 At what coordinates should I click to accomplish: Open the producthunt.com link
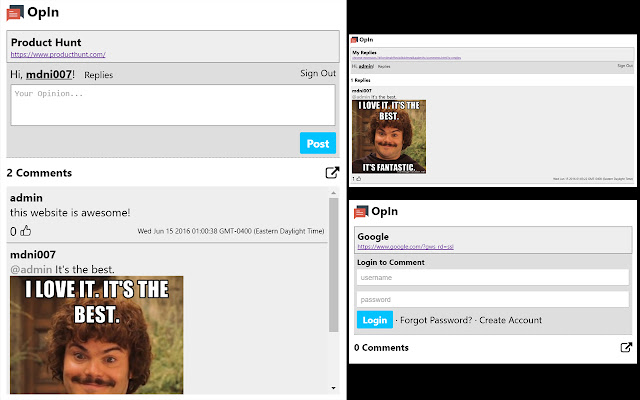point(58,54)
